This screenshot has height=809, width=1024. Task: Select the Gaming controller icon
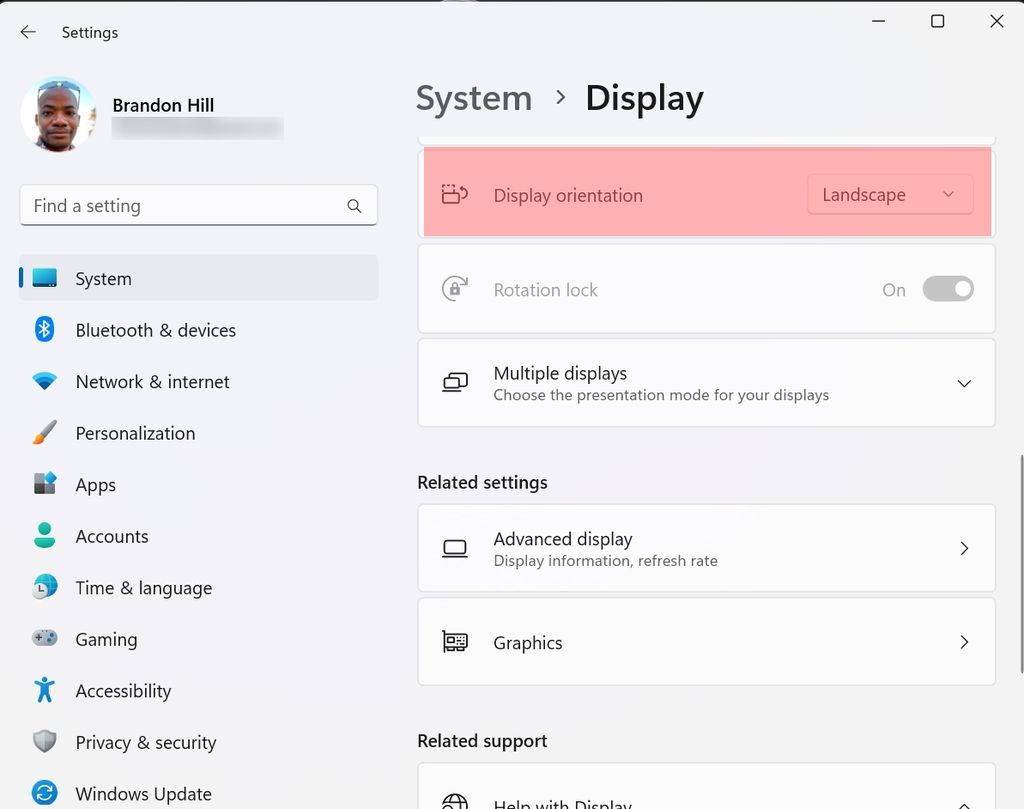coord(45,639)
